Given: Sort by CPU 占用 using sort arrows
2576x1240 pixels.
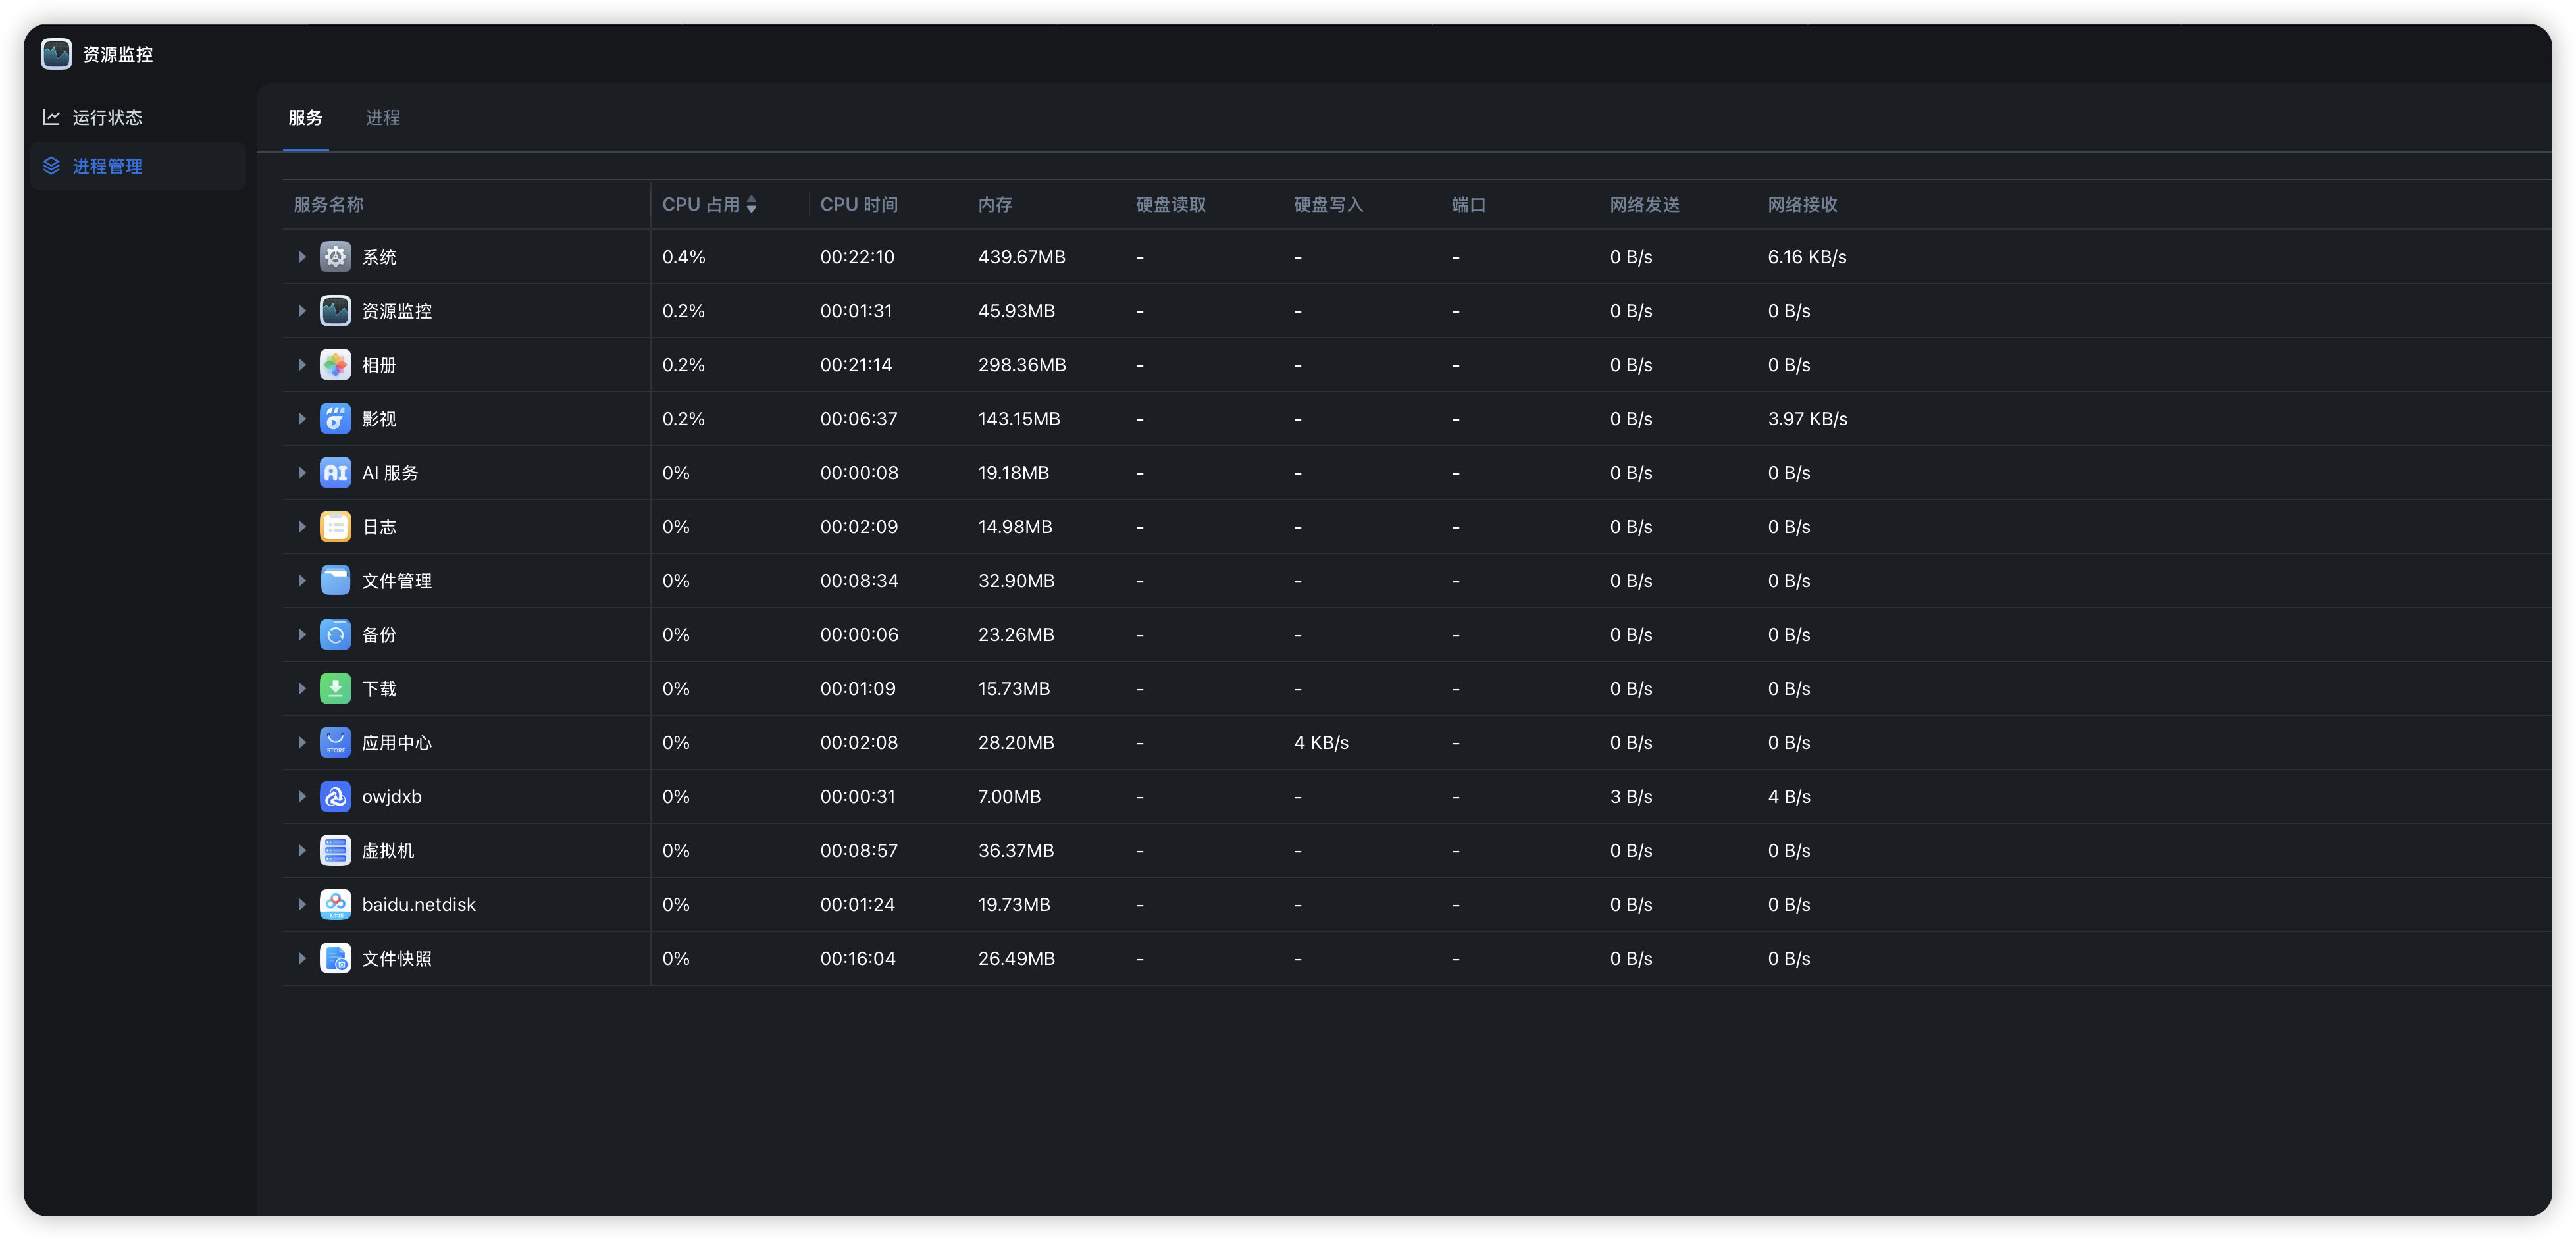Looking at the screenshot, I should [751, 205].
